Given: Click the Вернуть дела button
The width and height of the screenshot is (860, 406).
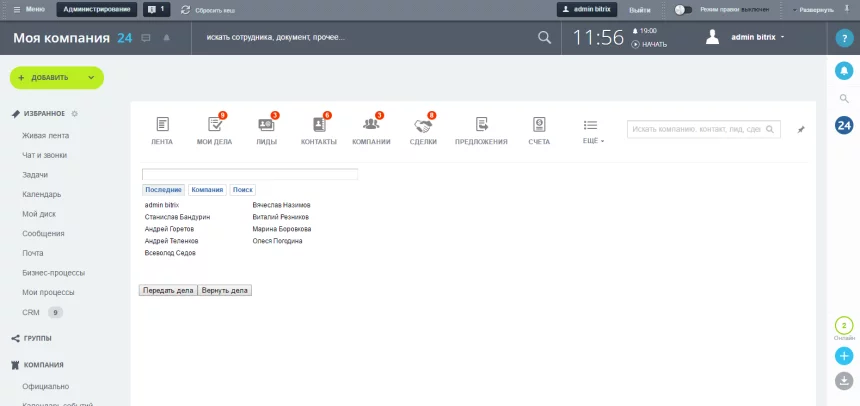Looking at the screenshot, I should [225, 290].
